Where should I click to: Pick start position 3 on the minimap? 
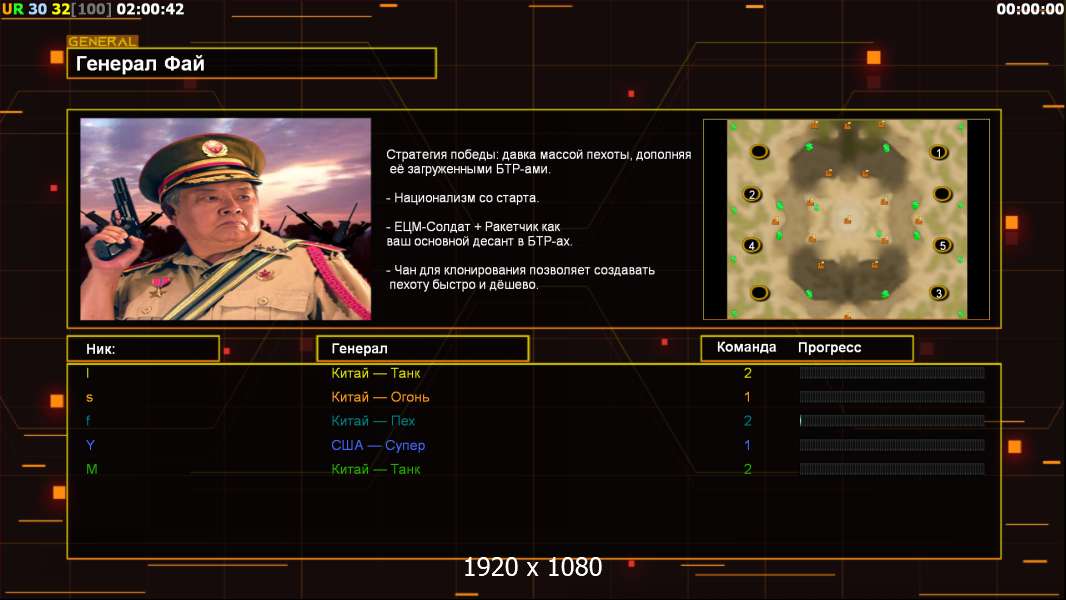[939, 294]
